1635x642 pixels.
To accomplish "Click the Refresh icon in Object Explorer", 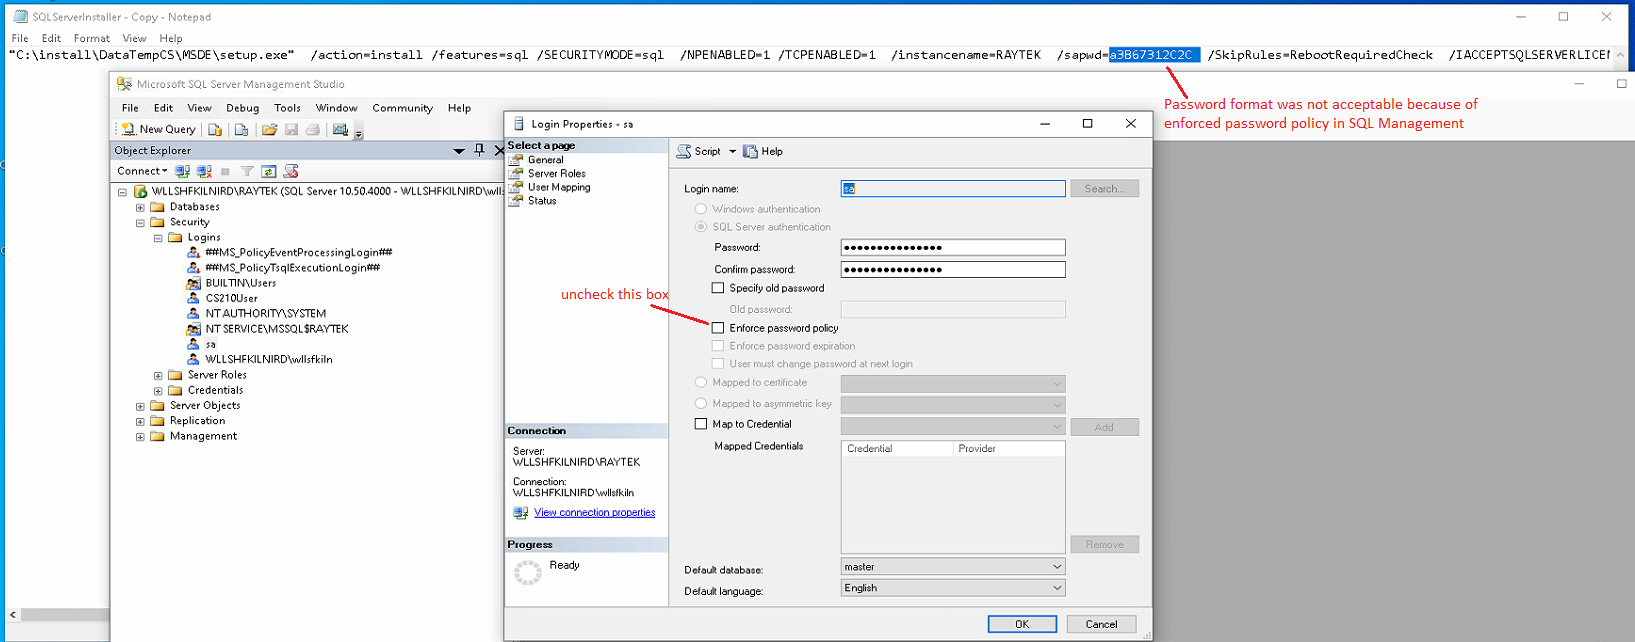I will 268,171.
